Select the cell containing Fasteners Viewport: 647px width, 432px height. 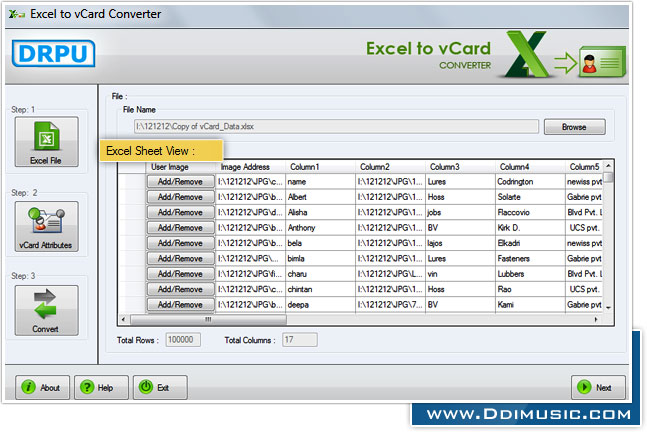530,258
